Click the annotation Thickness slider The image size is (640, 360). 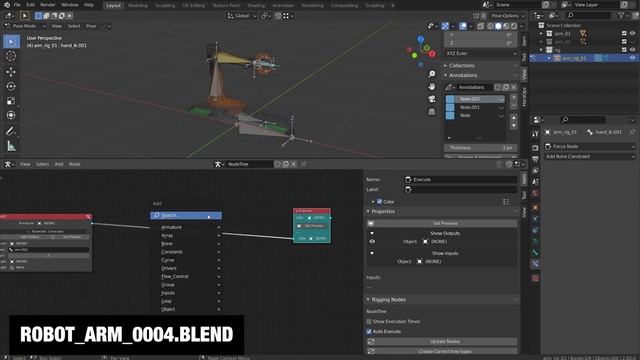481,148
